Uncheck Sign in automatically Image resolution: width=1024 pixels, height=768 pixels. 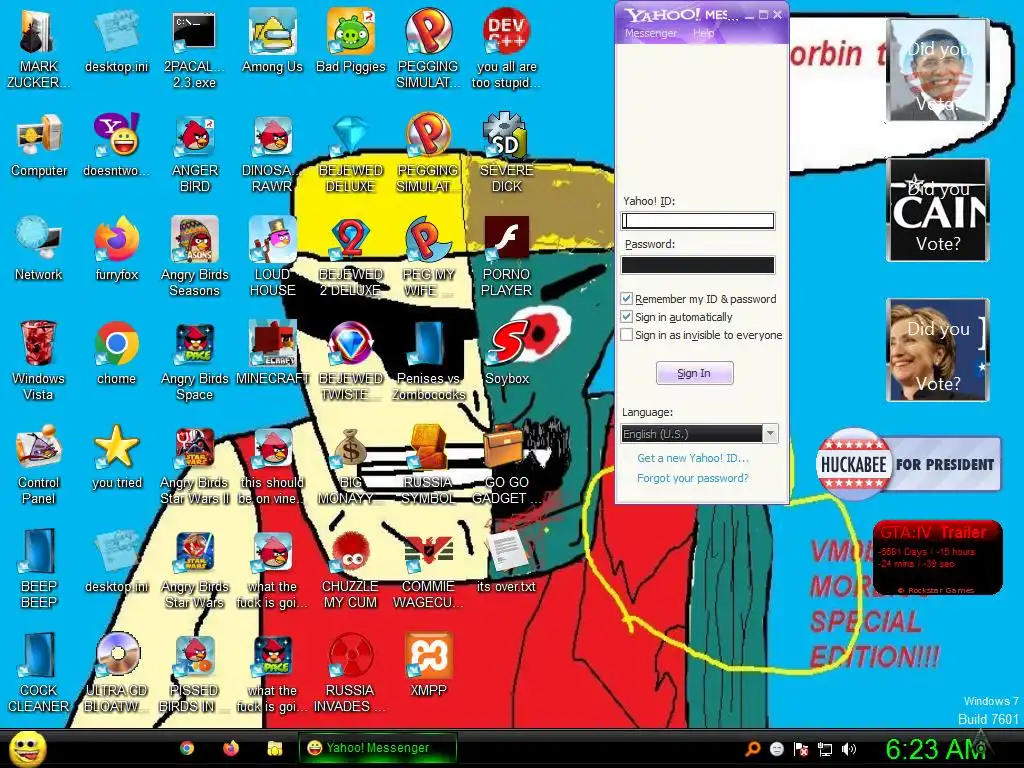626,317
